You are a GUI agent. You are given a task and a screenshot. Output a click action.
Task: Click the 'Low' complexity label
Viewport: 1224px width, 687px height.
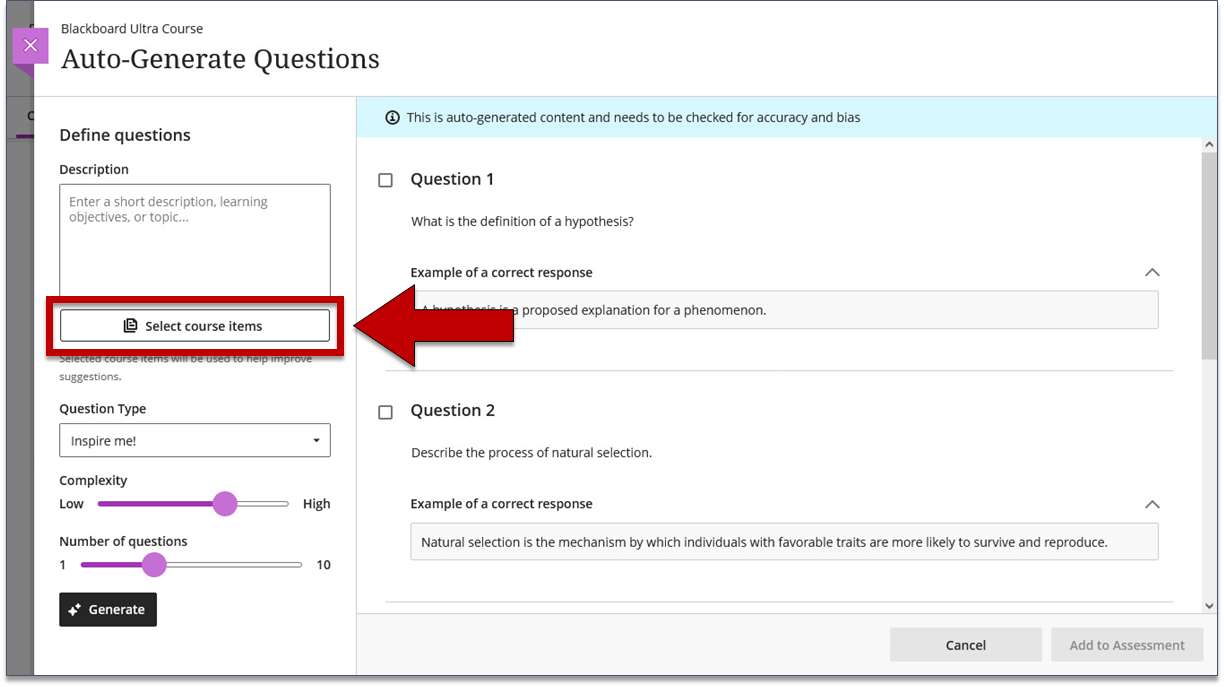(71, 504)
